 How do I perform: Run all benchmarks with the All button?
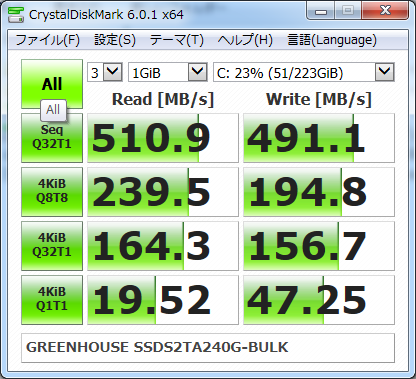52,84
